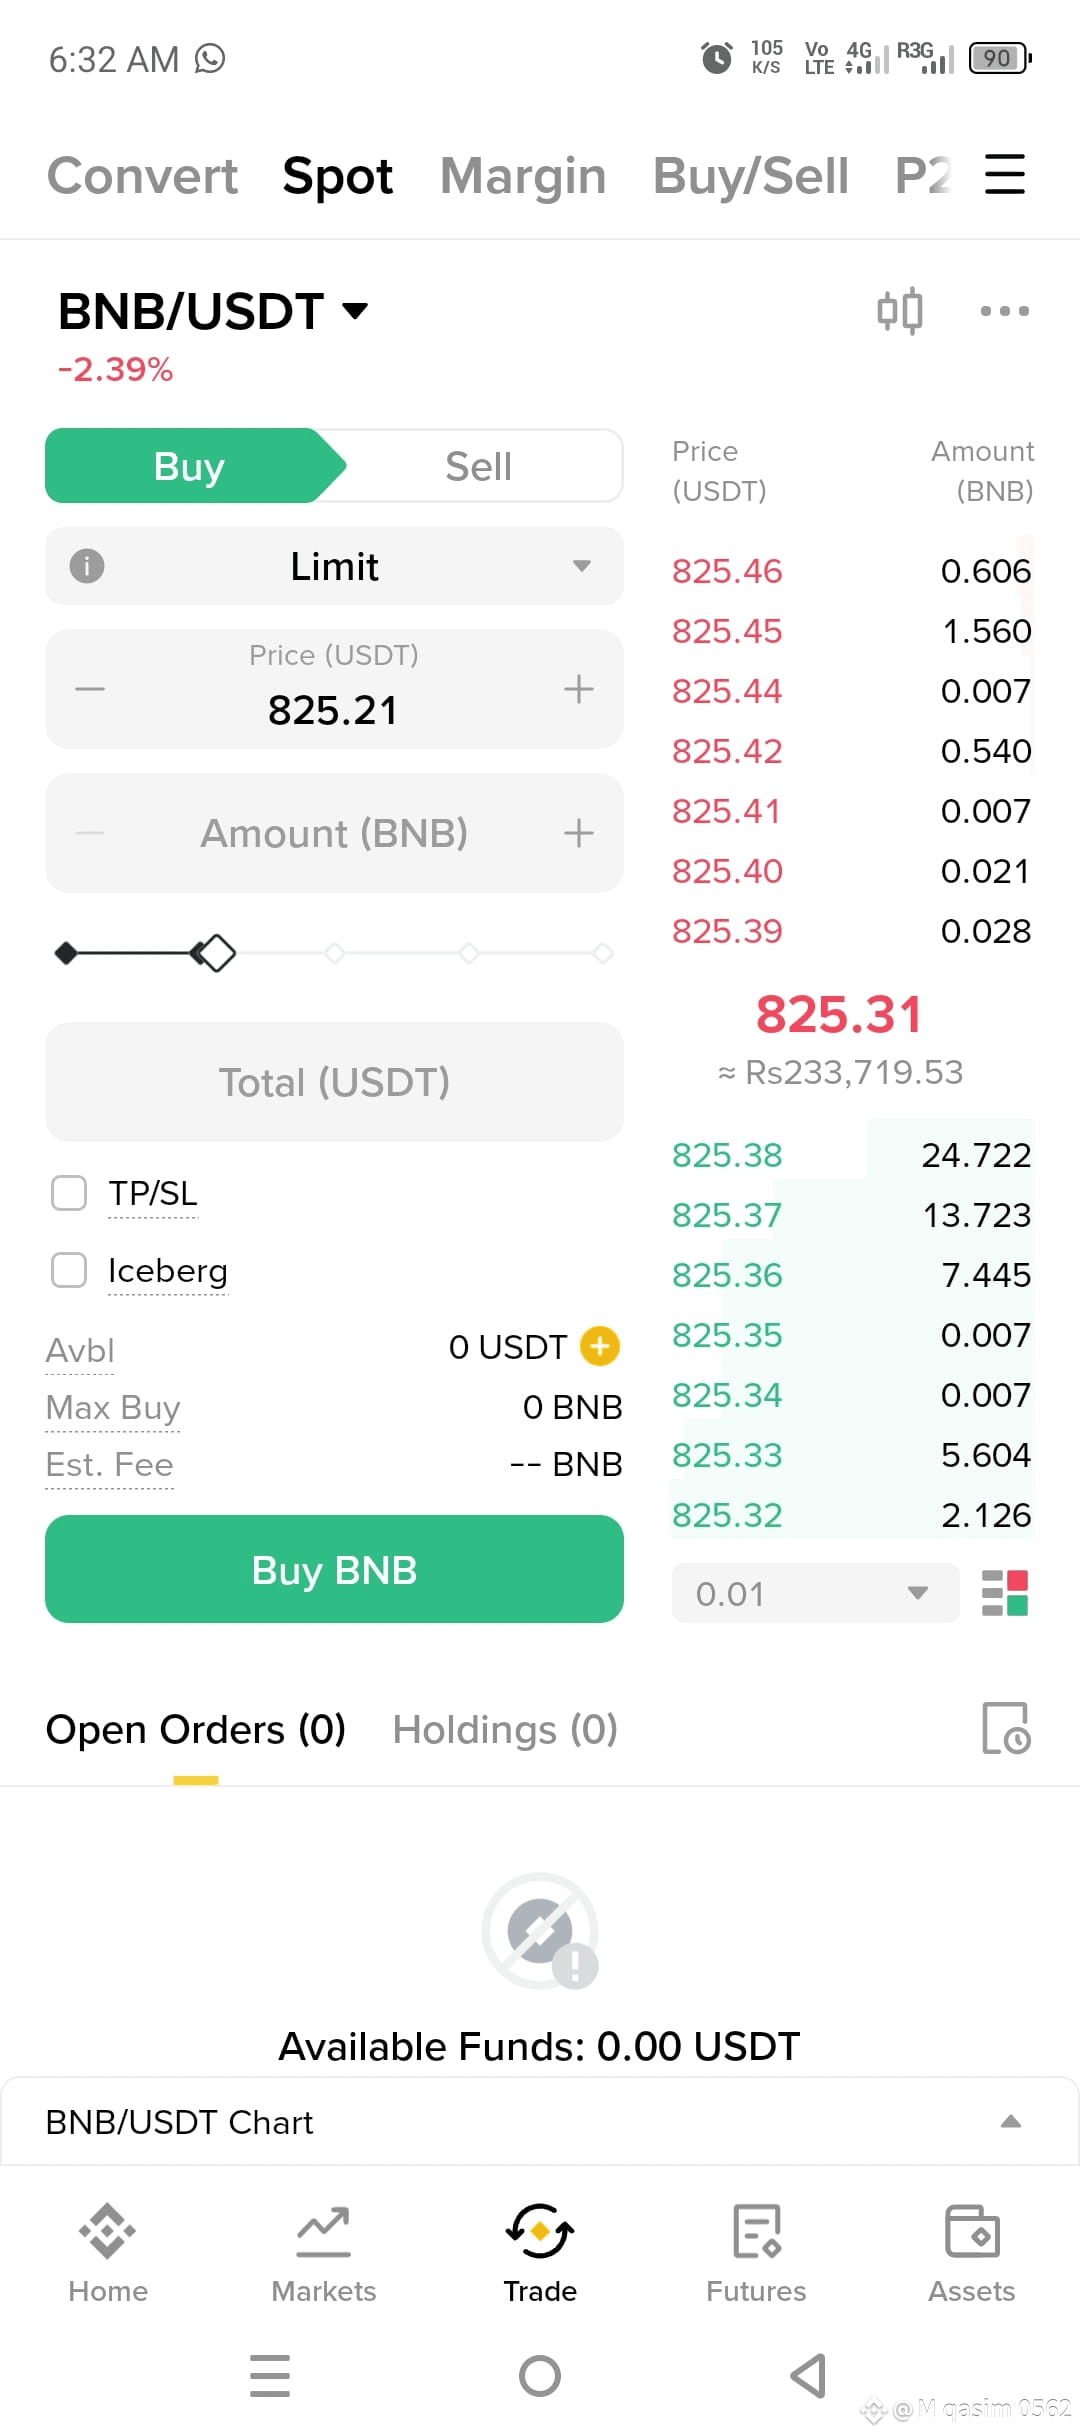Enable the TP/SL checkbox
The image size is (1080, 2436).
pos(69,1193)
